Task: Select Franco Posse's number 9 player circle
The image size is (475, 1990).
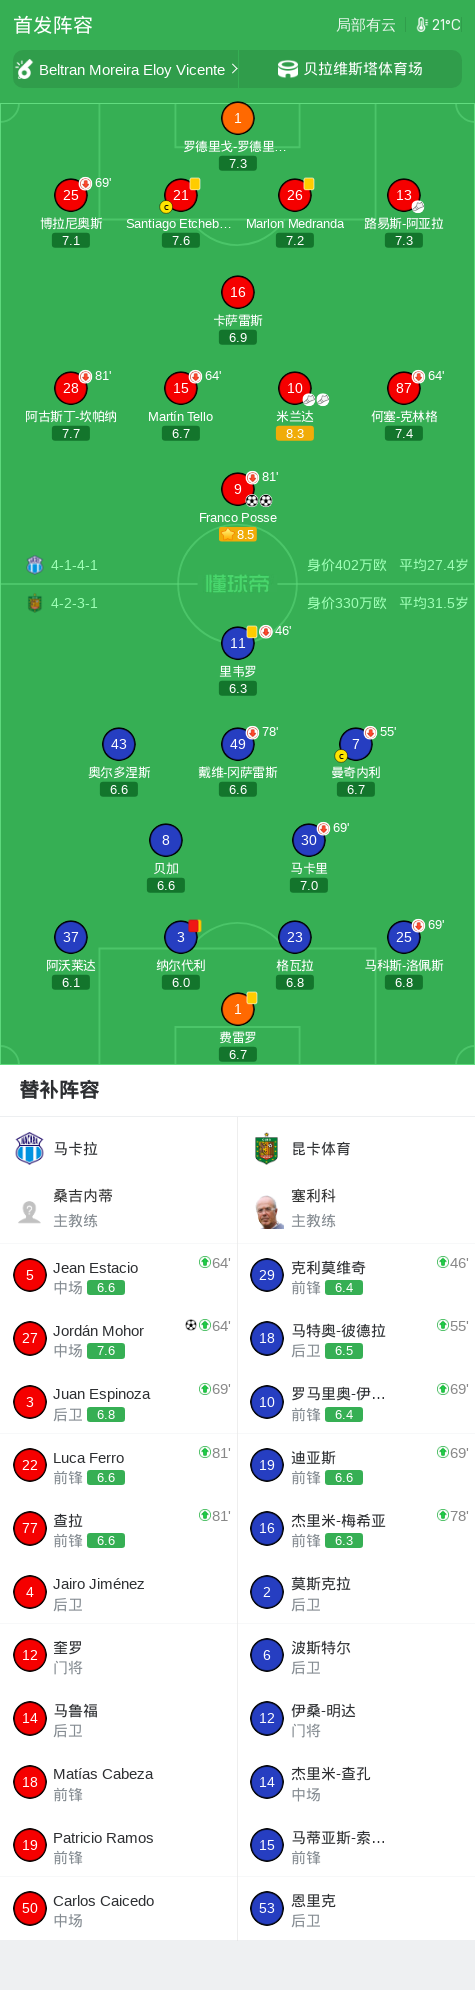Action: point(238,489)
